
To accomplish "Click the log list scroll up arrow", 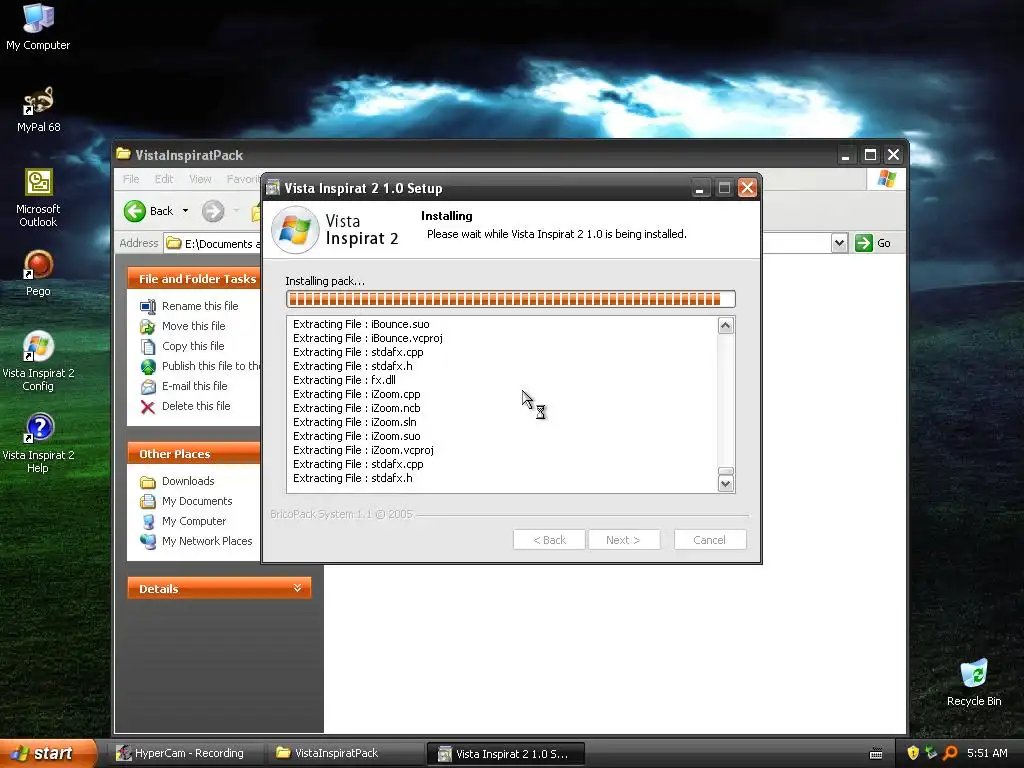I will tap(726, 325).
